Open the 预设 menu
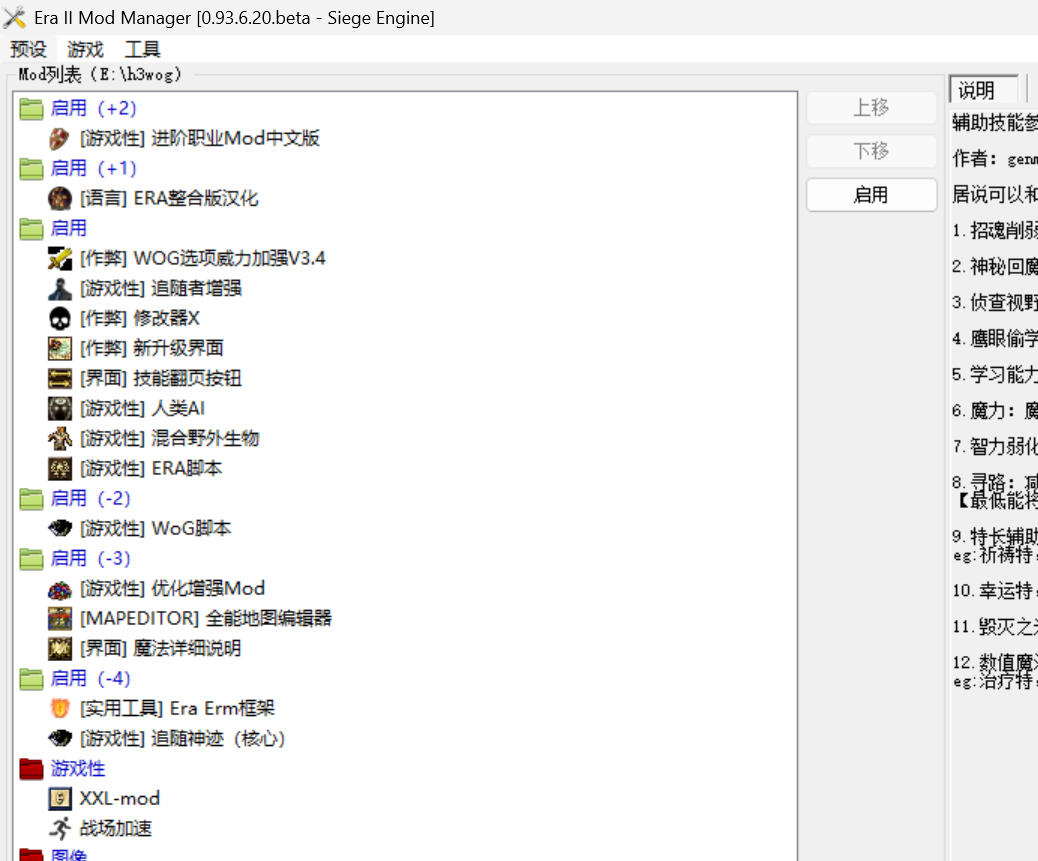Viewport: 1038px width, 861px height. point(28,49)
